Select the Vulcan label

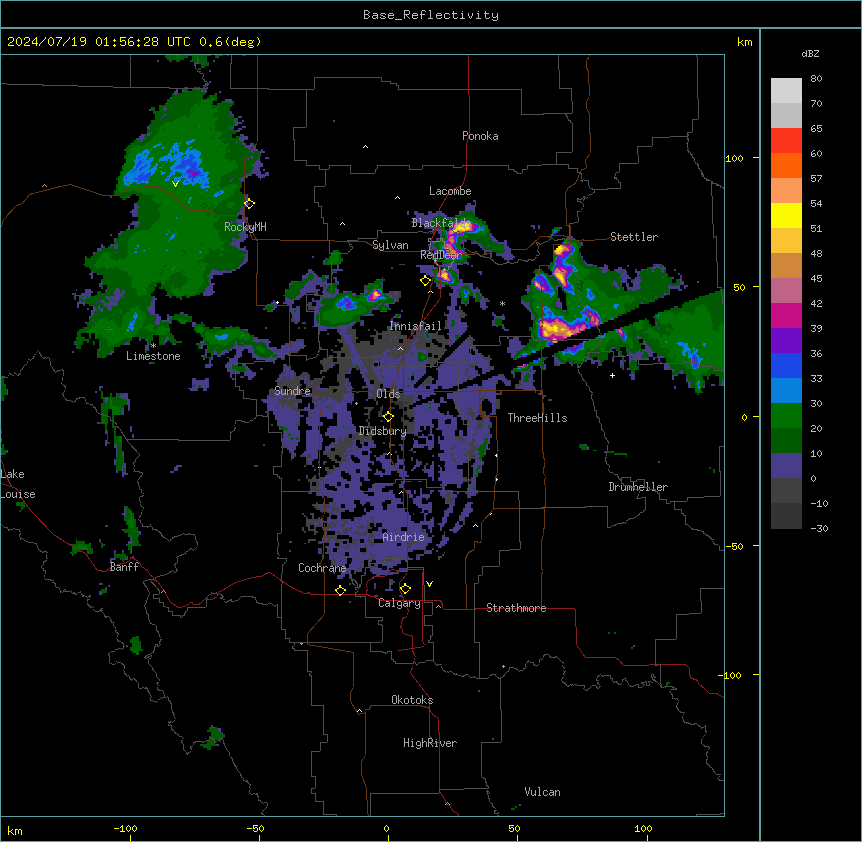[542, 792]
